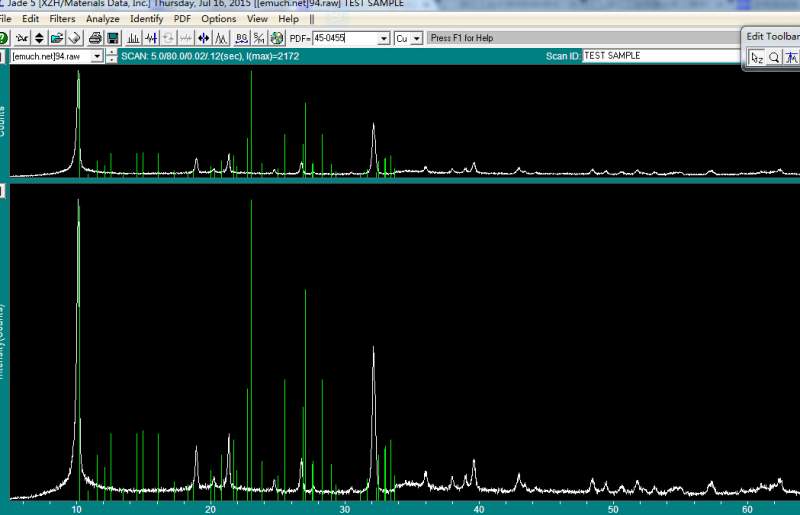Click the eraser icon in toolbar
Image resolution: width=800 pixels, height=515 pixels.
(74, 38)
